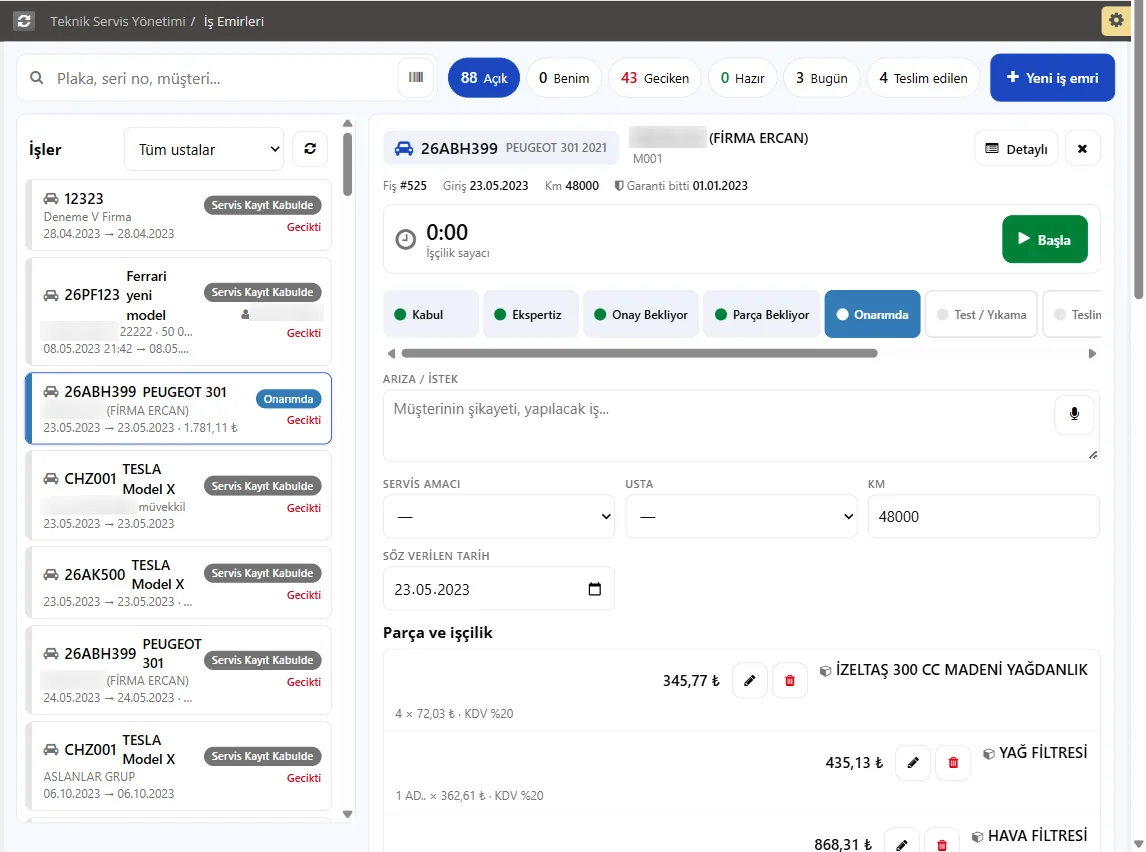1146x852 pixels.
Task: Show the 3 Bugün work orders
Action: [821, 77]
